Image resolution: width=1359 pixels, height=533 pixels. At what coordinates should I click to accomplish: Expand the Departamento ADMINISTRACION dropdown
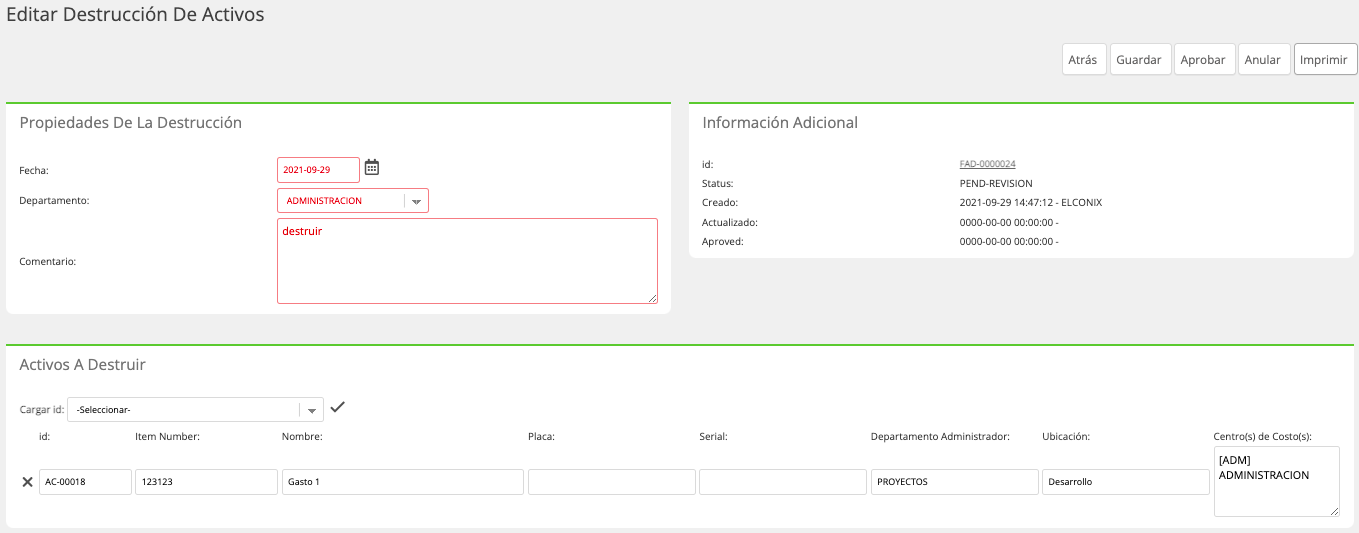coord(353,201)
